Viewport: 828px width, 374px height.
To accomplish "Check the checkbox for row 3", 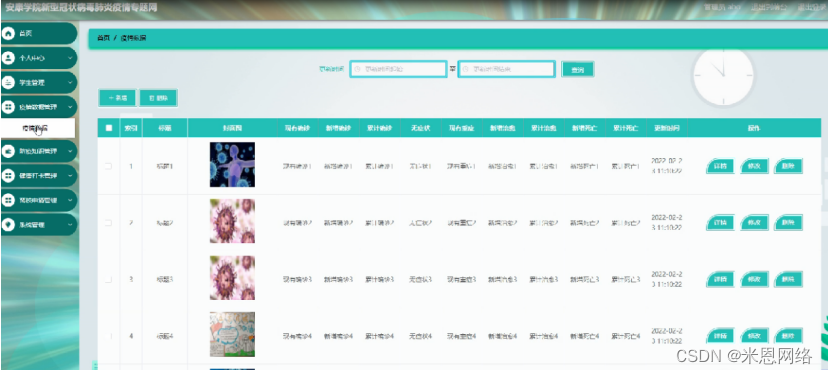I will tap(108, 279).
